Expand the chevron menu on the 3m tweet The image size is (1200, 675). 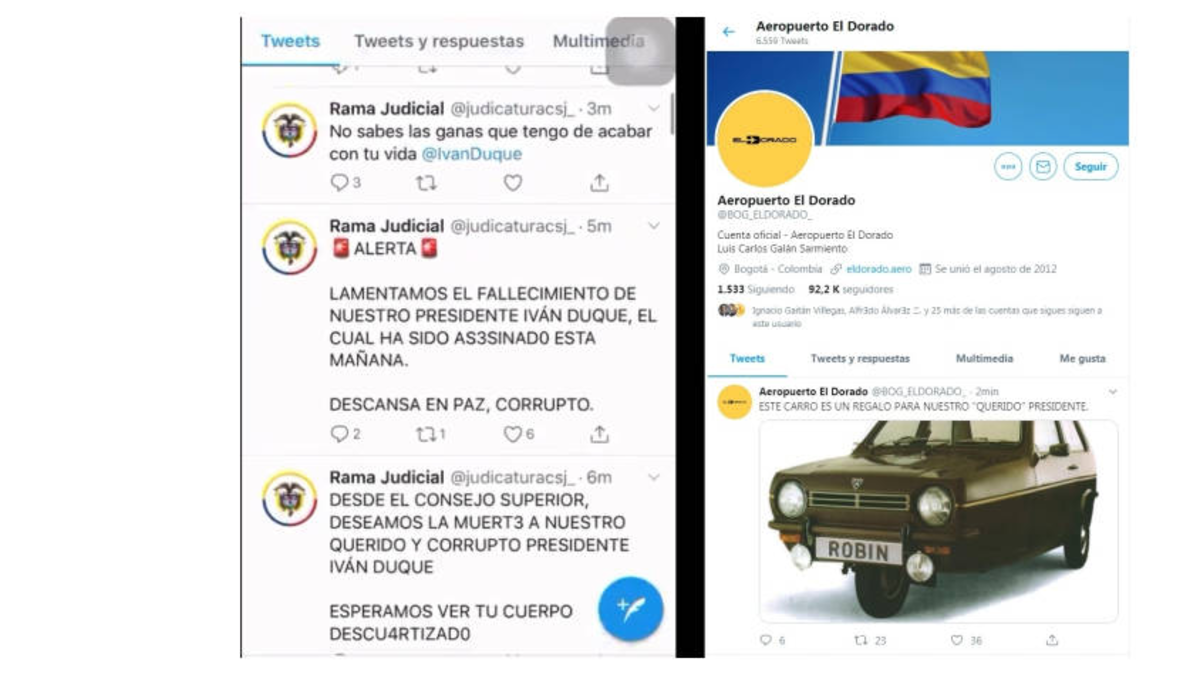[x=654, y=108]
